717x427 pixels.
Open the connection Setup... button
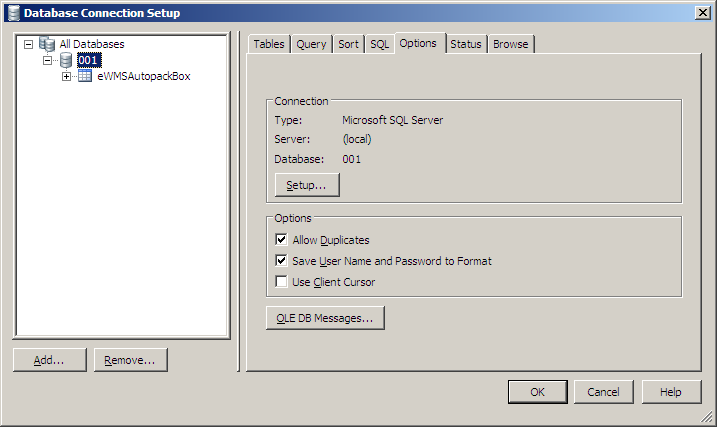coord(307,185)
